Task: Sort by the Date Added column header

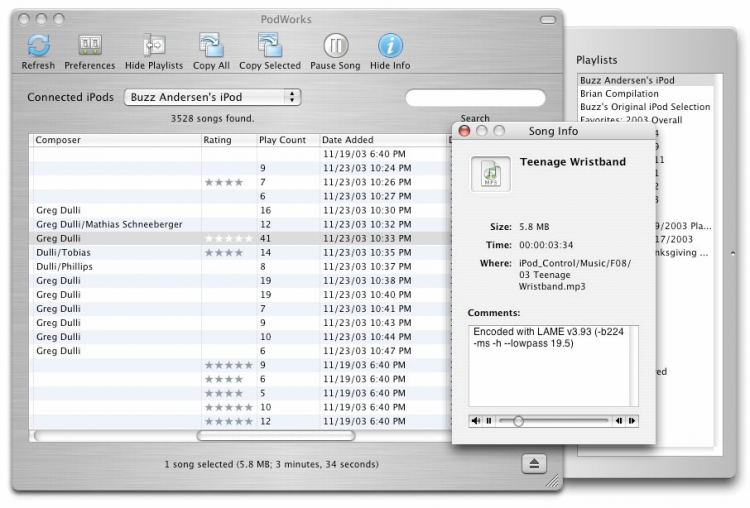Action: tap(383, 140)
